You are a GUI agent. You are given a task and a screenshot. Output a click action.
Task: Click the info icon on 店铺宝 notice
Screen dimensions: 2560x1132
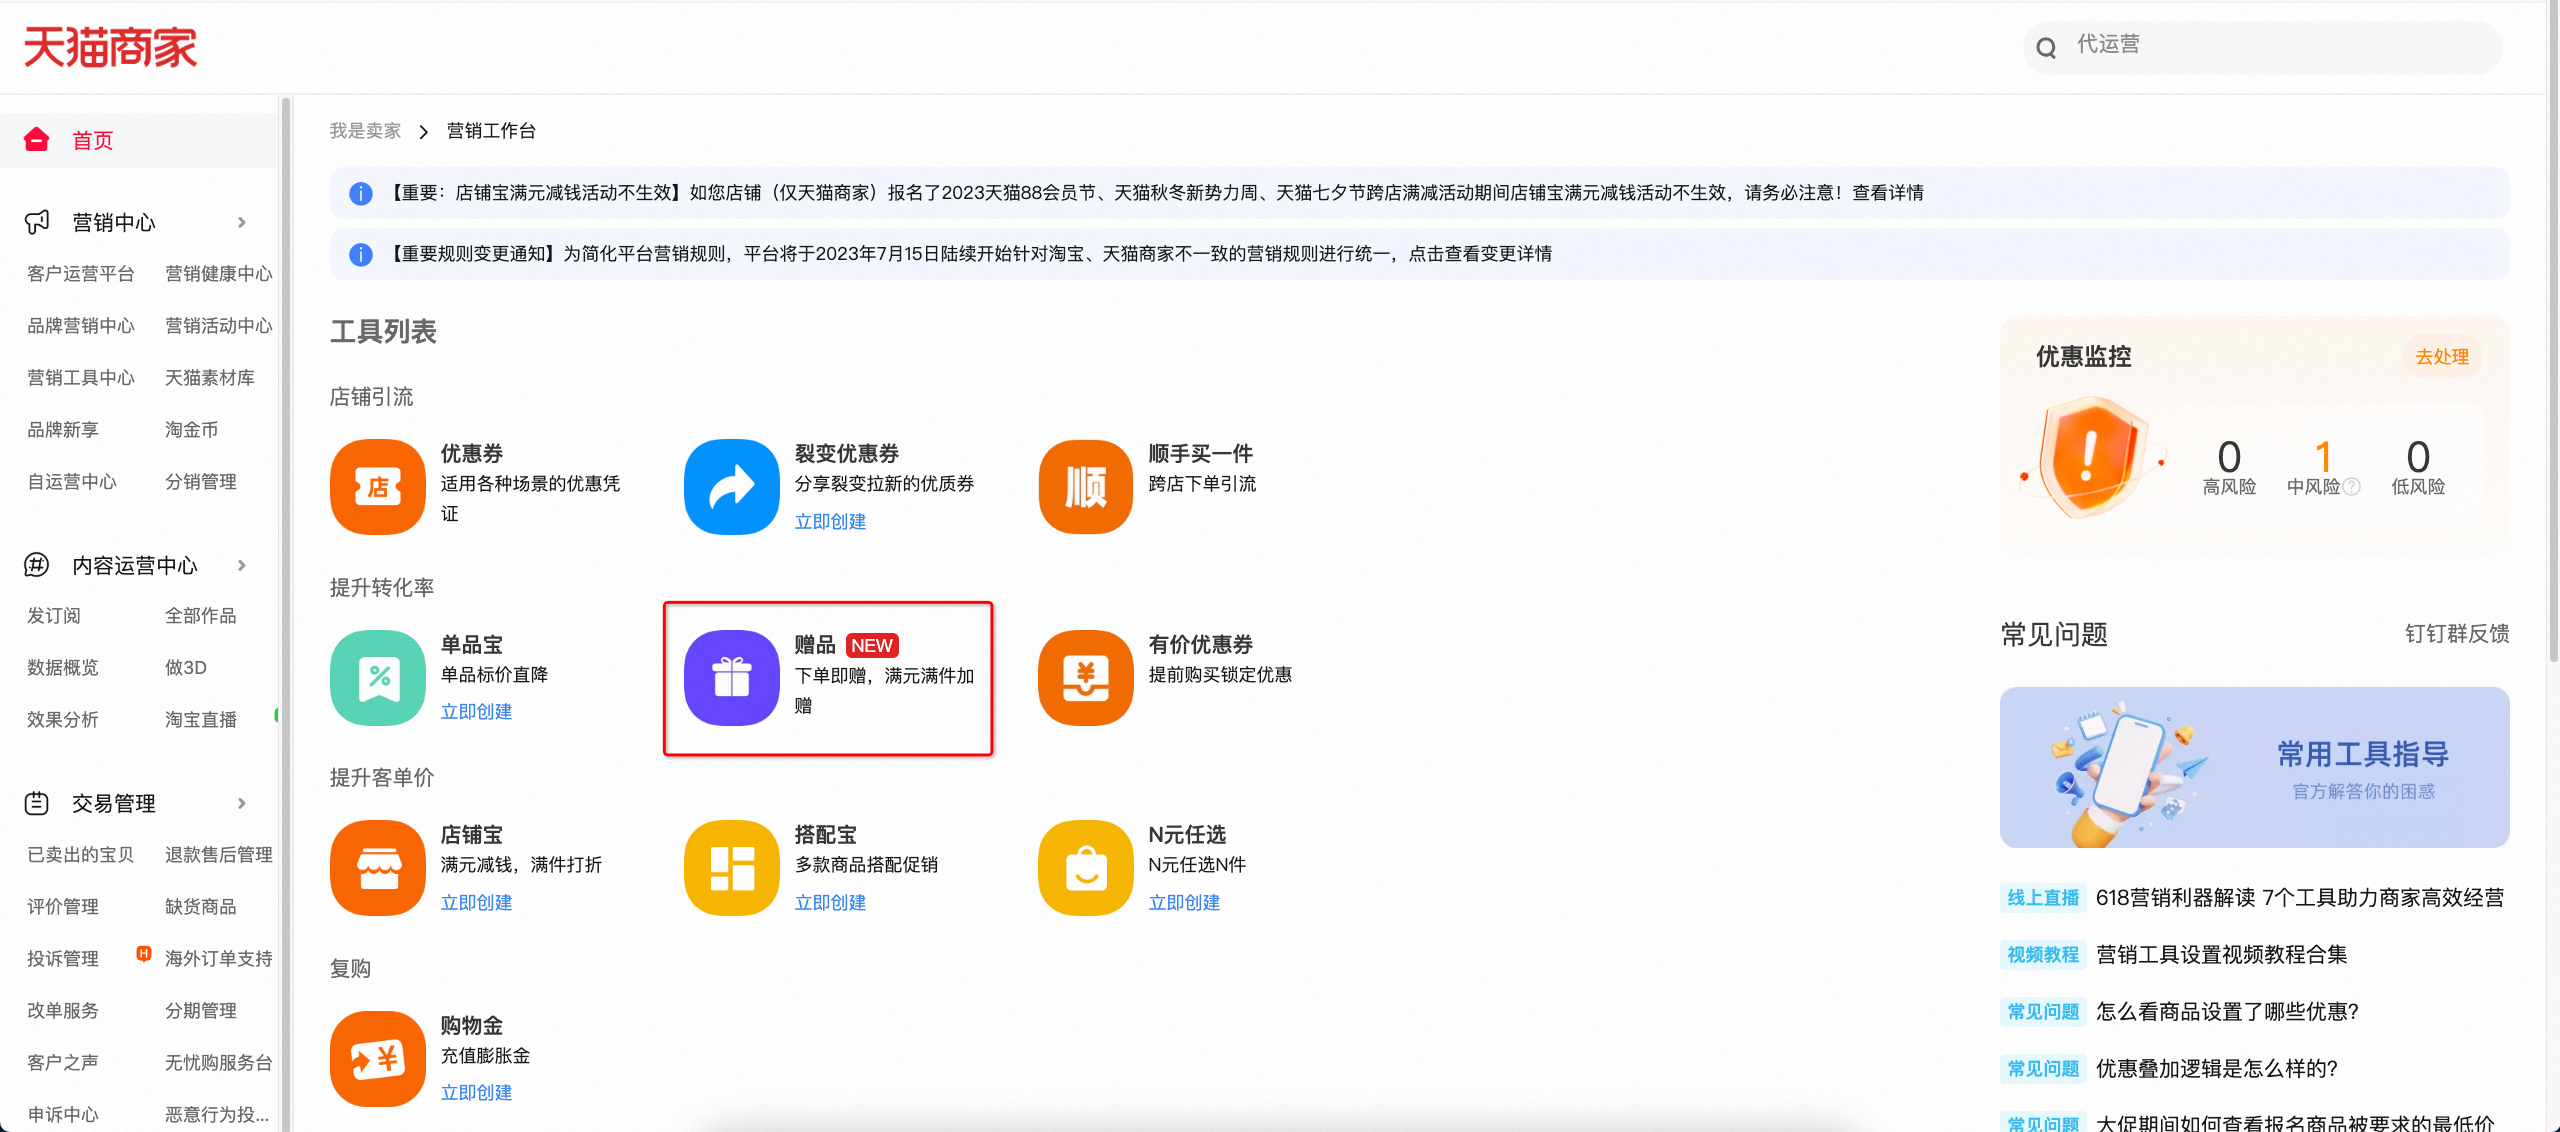pyautogui.click(x=361, y=193)
